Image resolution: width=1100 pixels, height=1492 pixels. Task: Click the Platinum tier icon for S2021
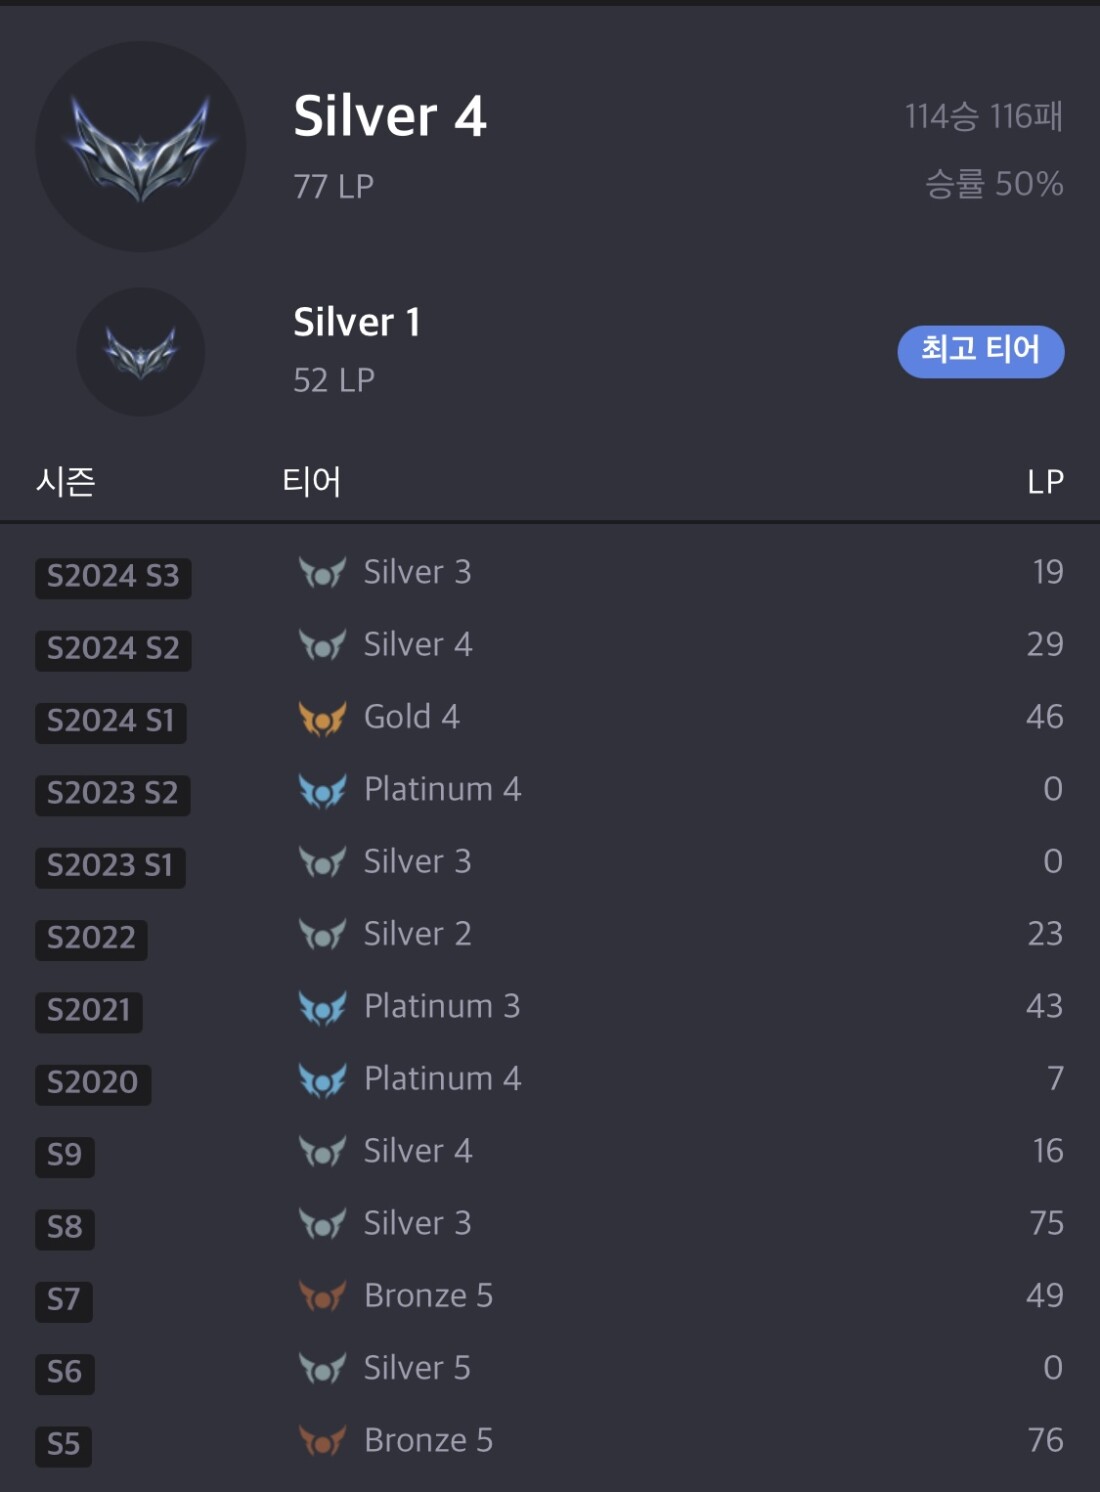[322, 1008]
